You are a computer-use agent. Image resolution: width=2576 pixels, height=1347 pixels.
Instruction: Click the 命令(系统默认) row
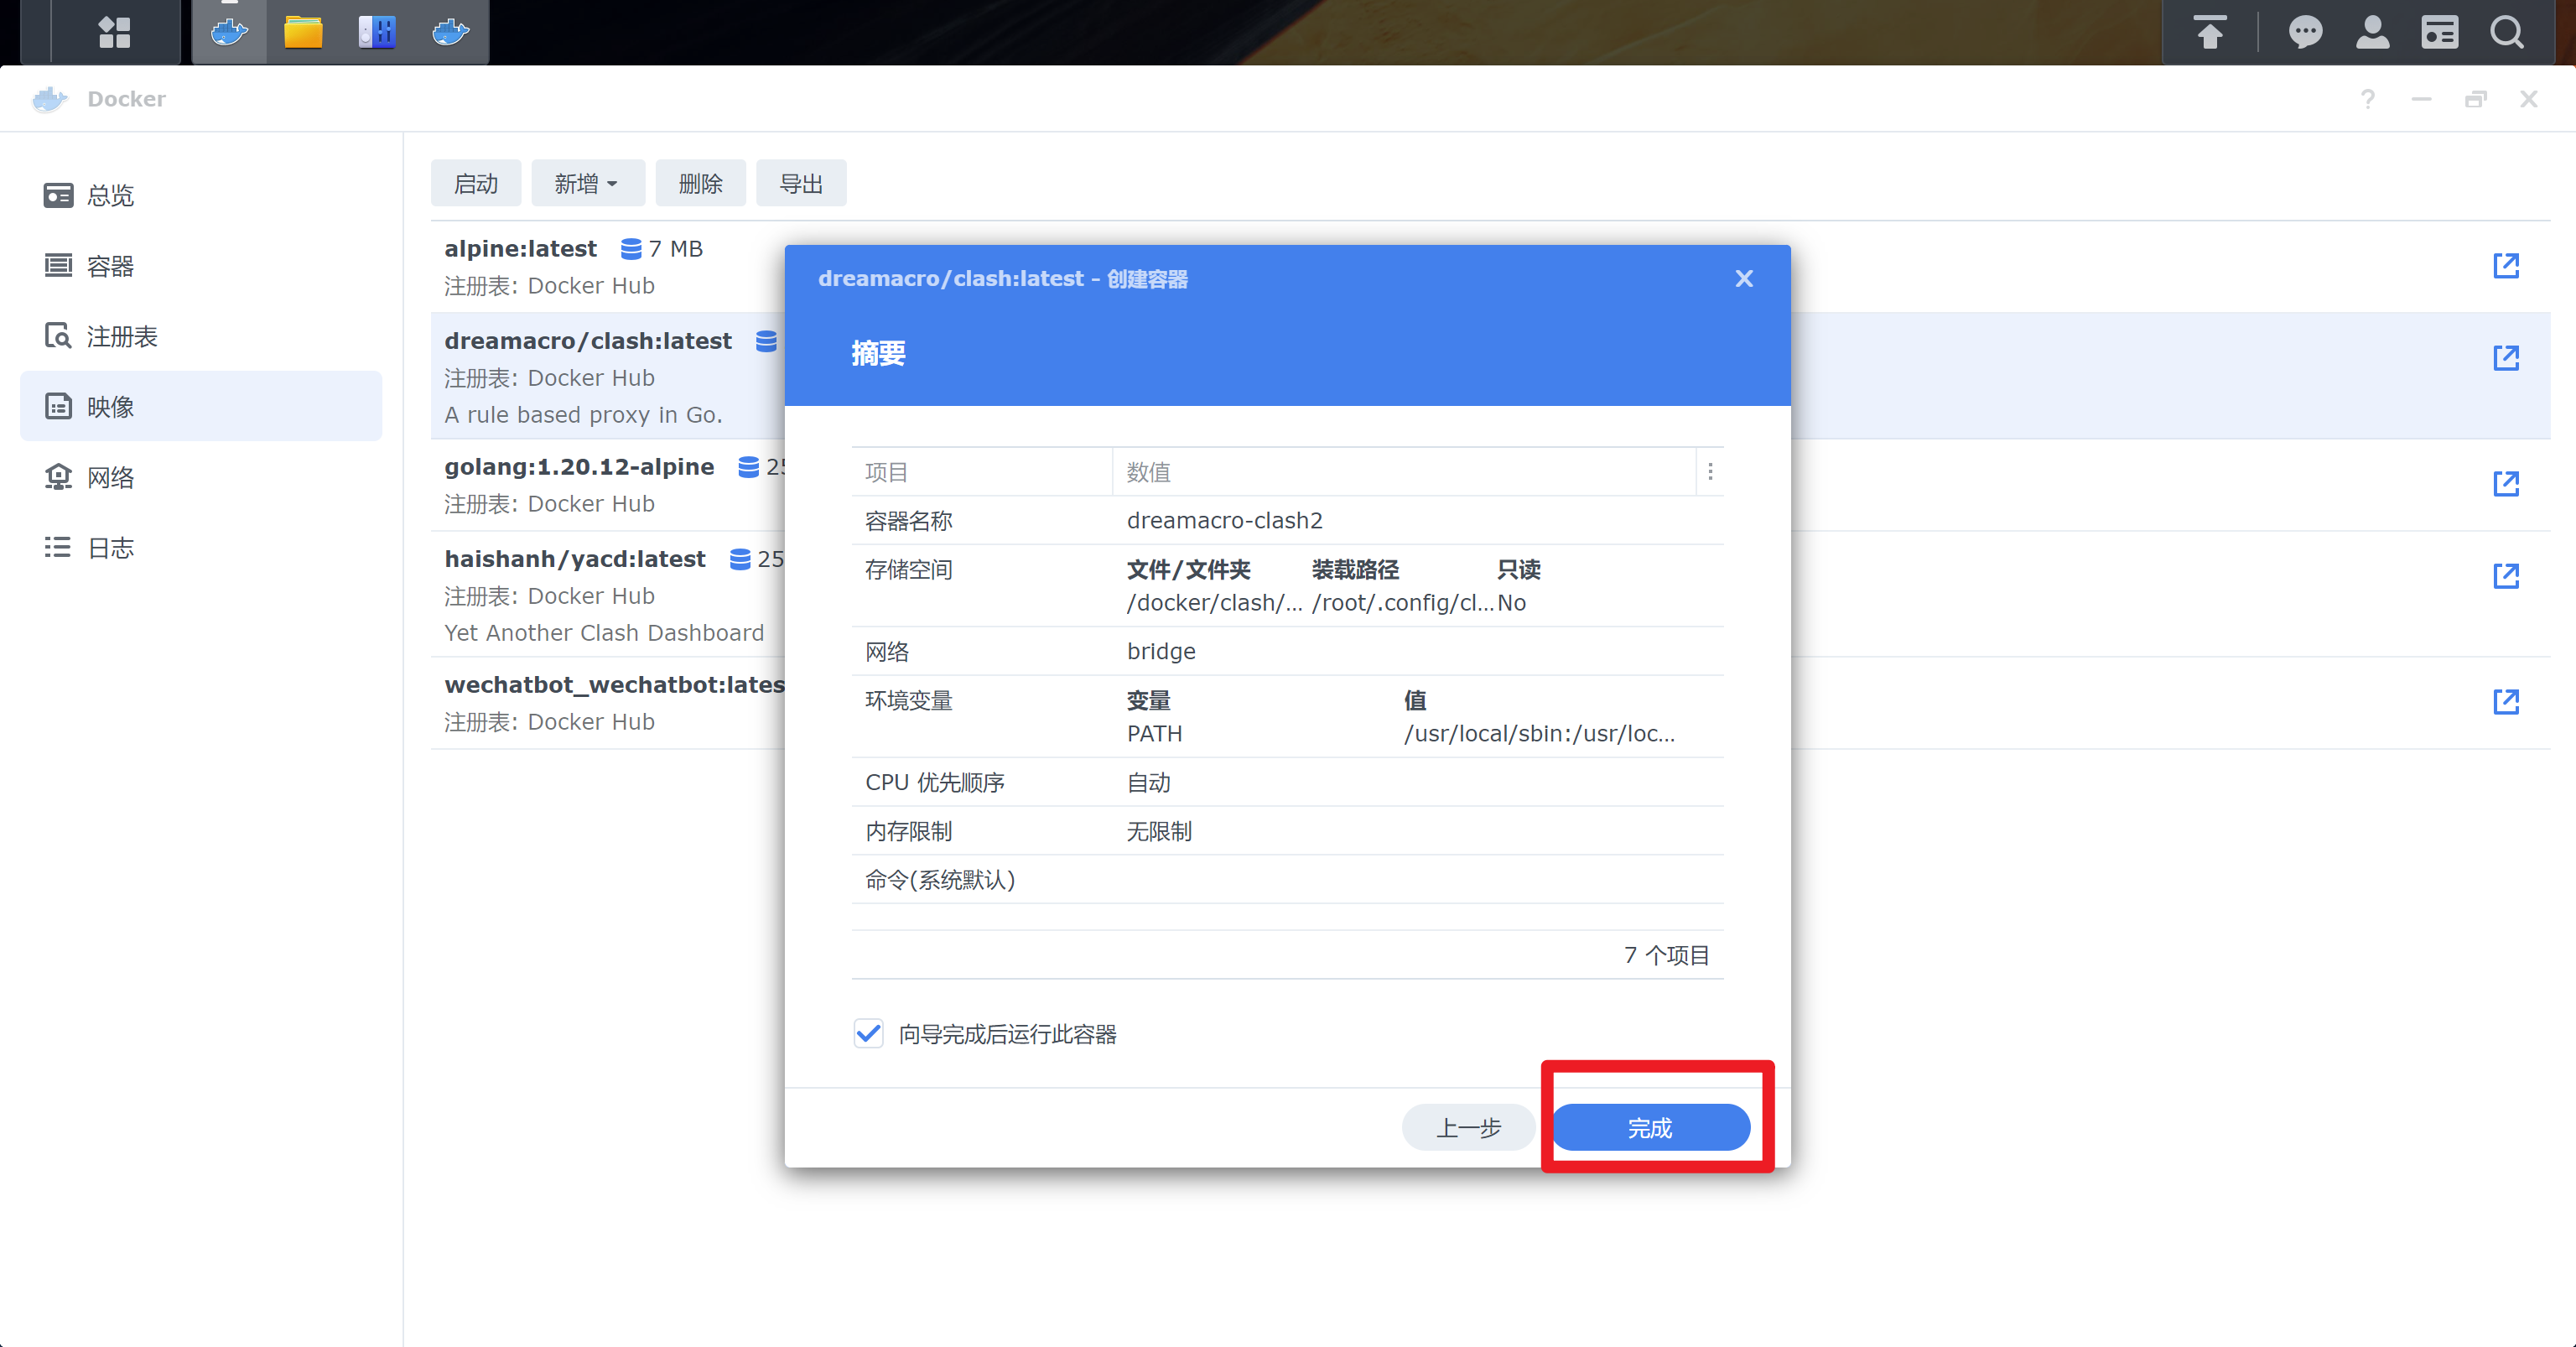point(1287,880)
